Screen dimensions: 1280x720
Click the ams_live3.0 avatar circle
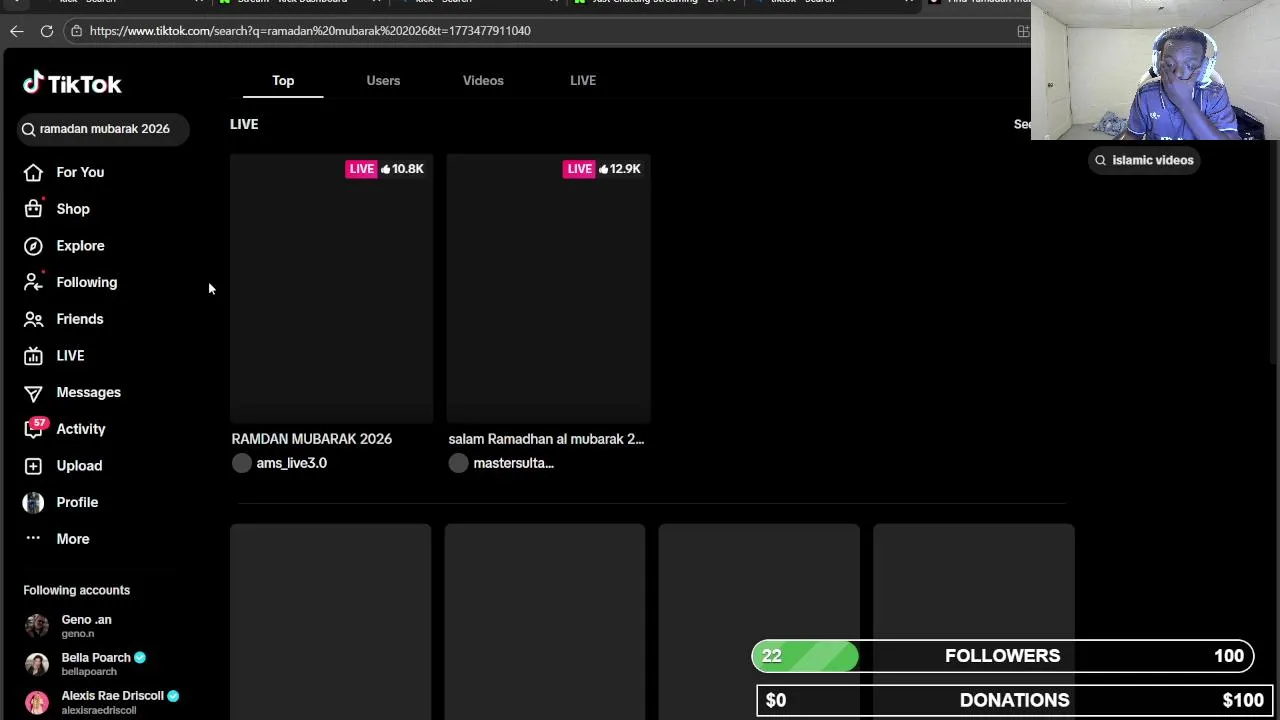(242, 463)
